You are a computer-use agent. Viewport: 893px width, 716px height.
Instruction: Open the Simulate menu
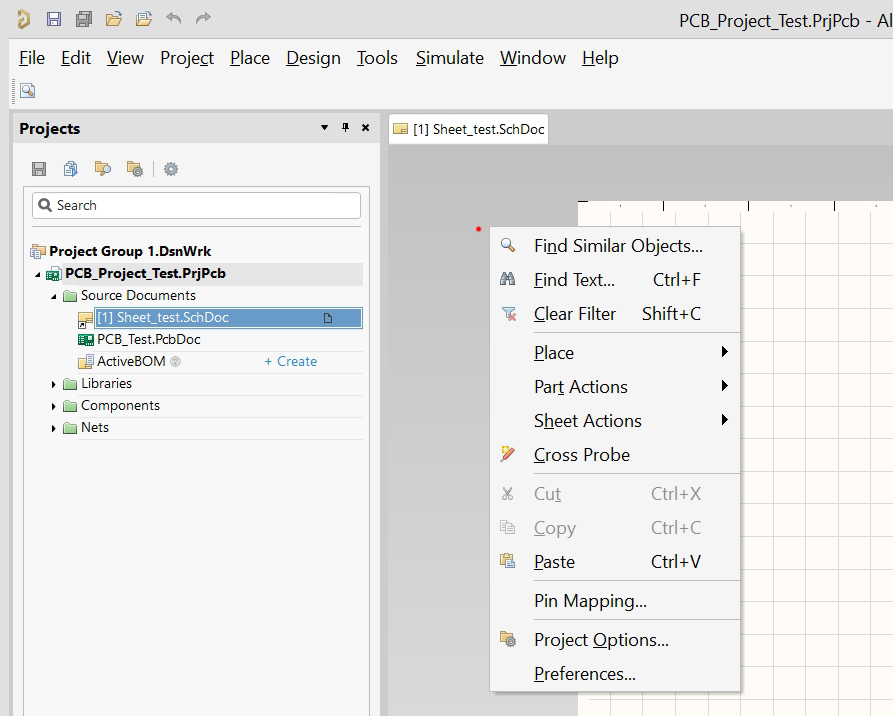[x=449, y=58]
